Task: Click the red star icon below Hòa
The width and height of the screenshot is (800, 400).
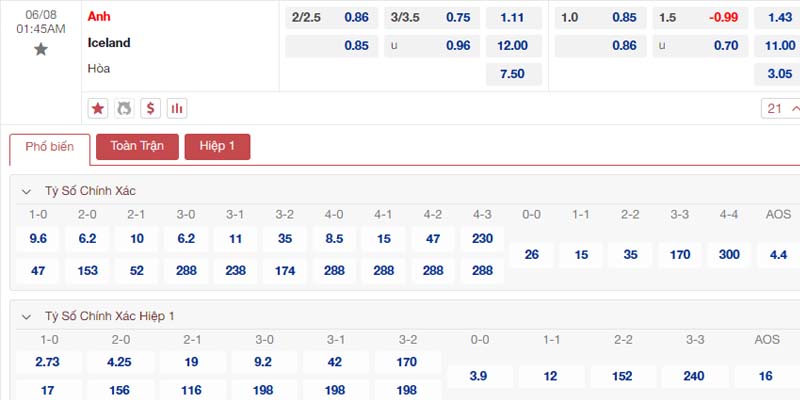Action: coord(97,108)
